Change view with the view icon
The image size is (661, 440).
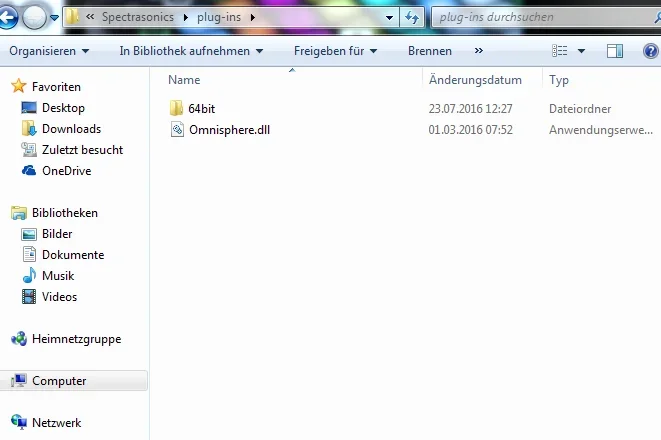tap(559, 51)
